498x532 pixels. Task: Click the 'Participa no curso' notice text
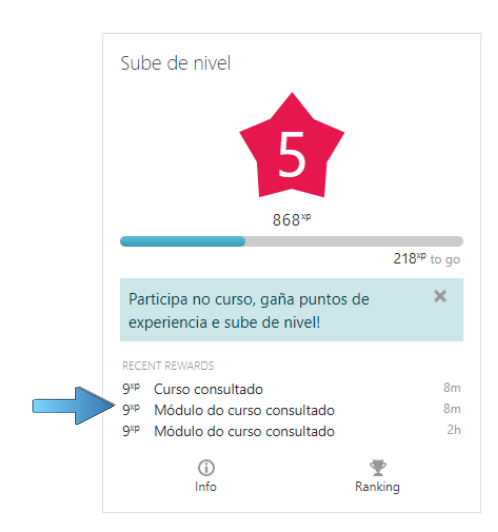point(249,310)
